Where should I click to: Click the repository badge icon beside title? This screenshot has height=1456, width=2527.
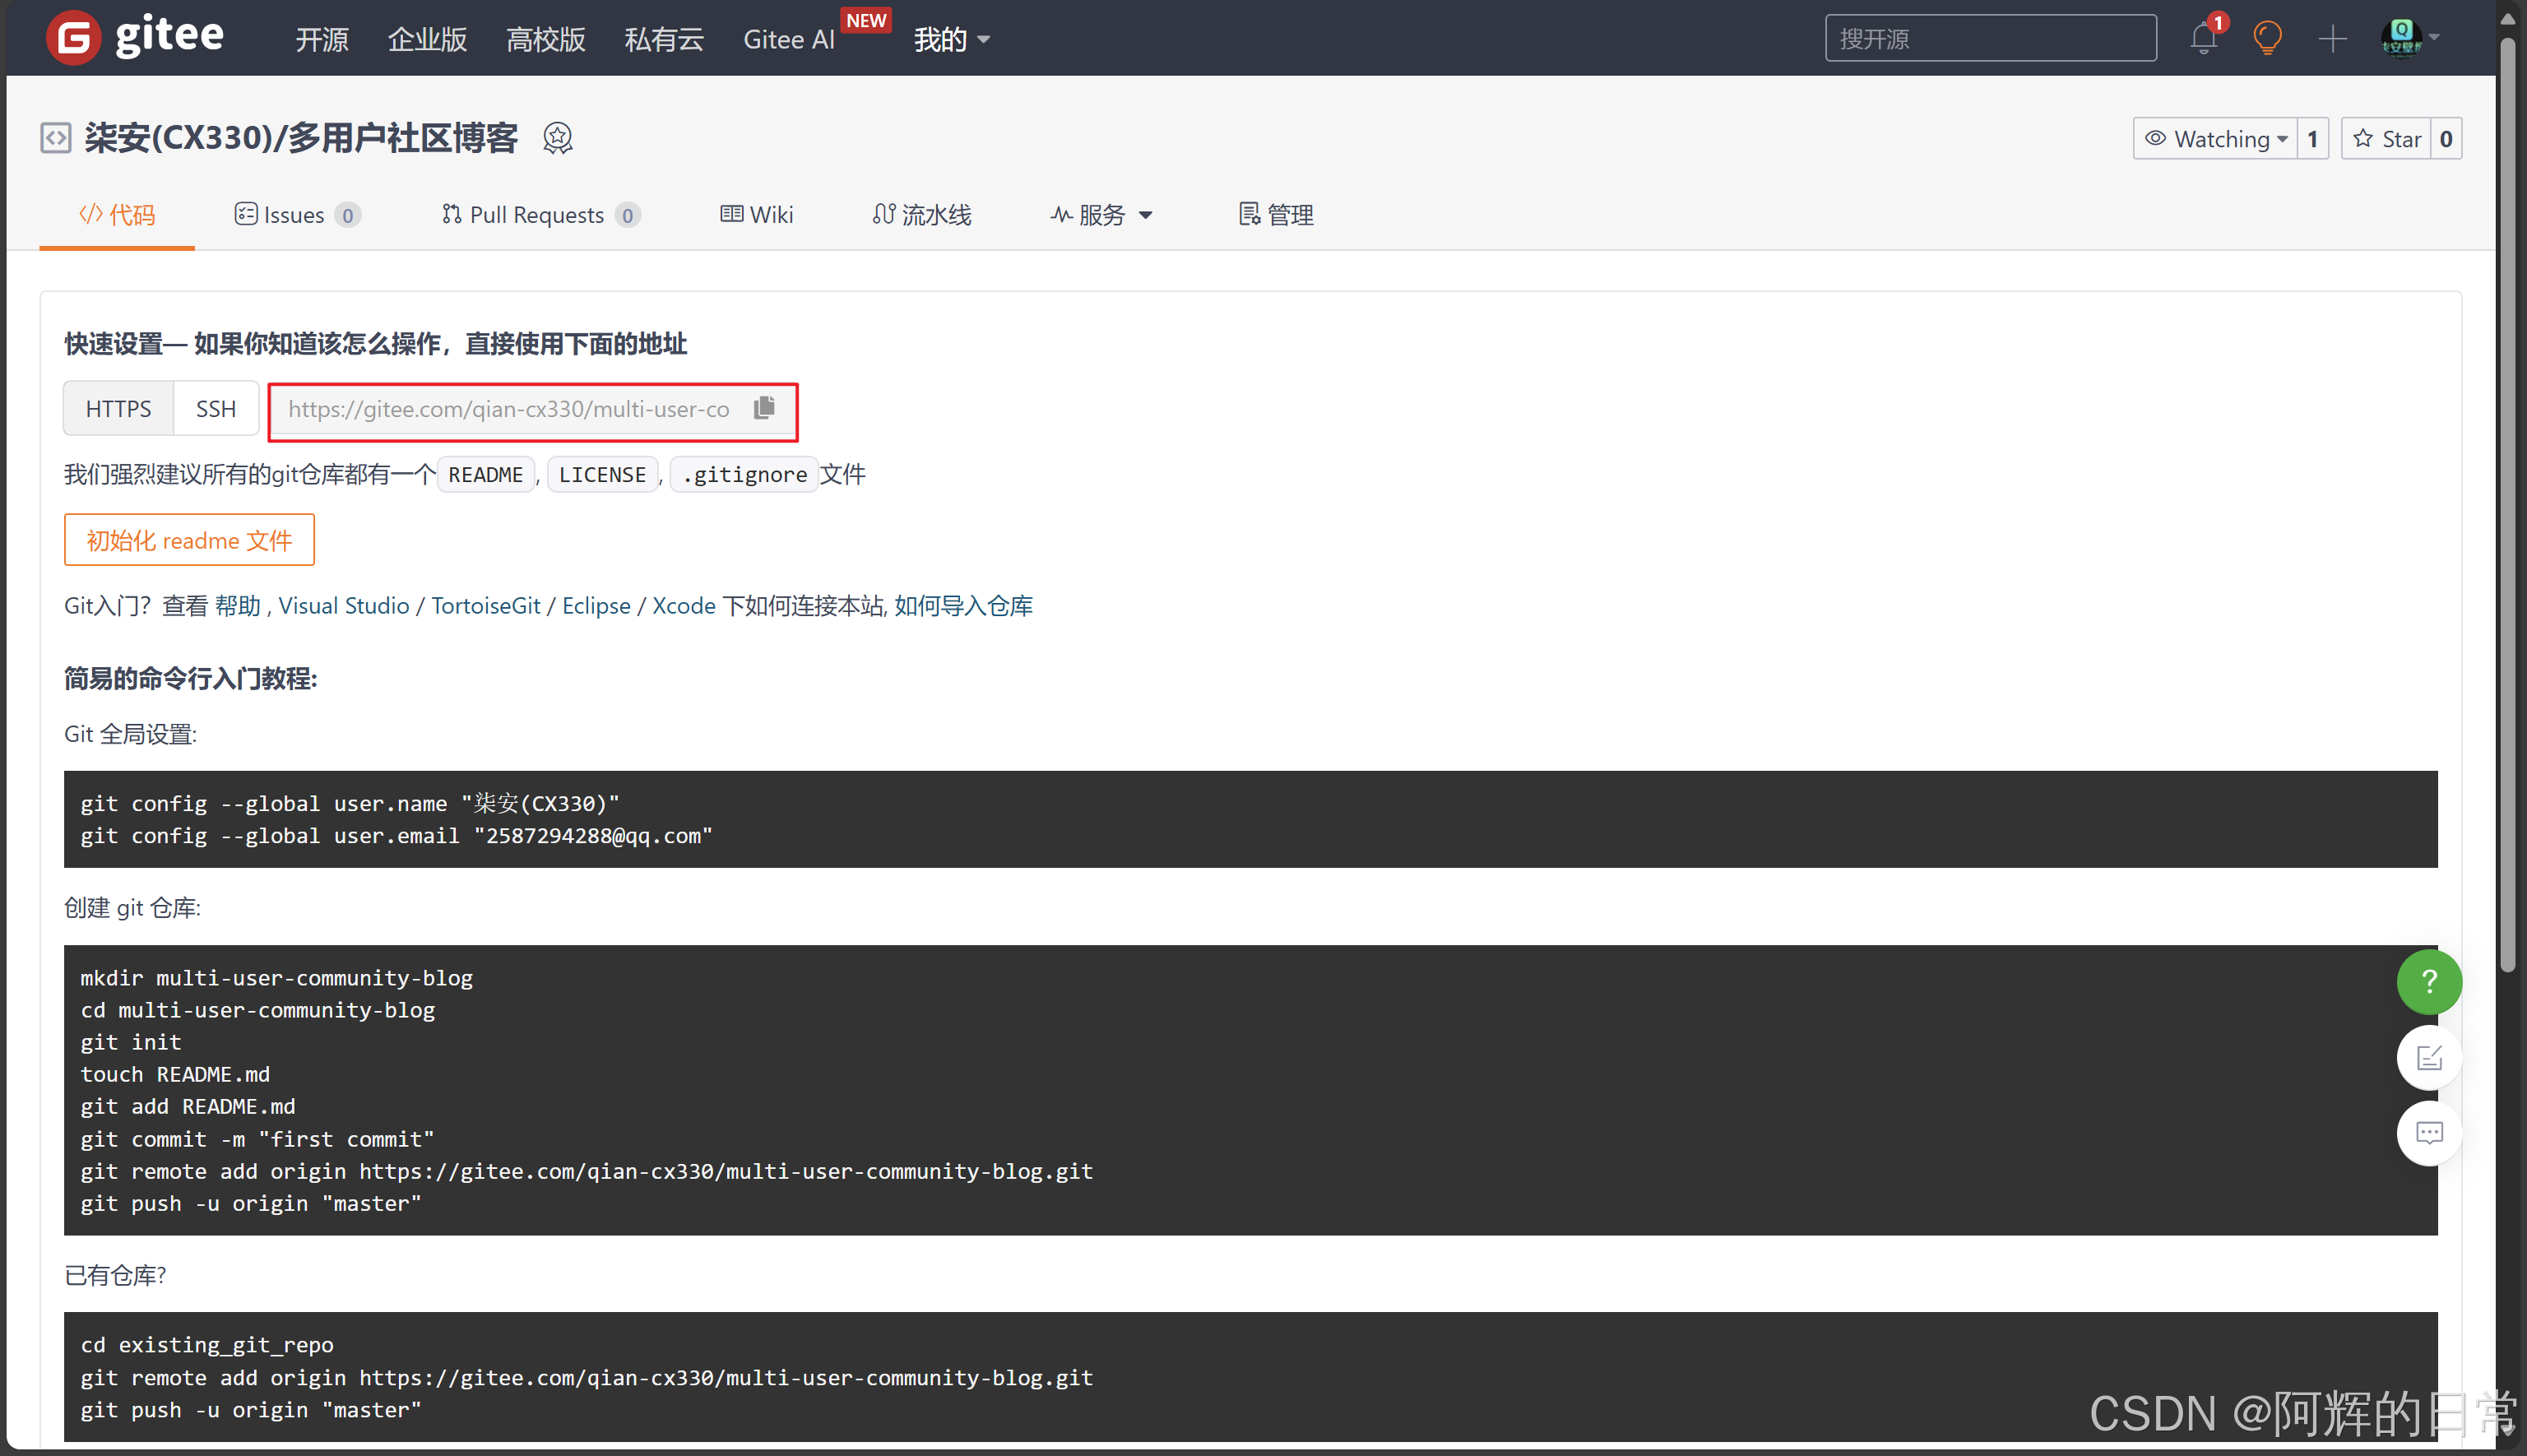557,138
